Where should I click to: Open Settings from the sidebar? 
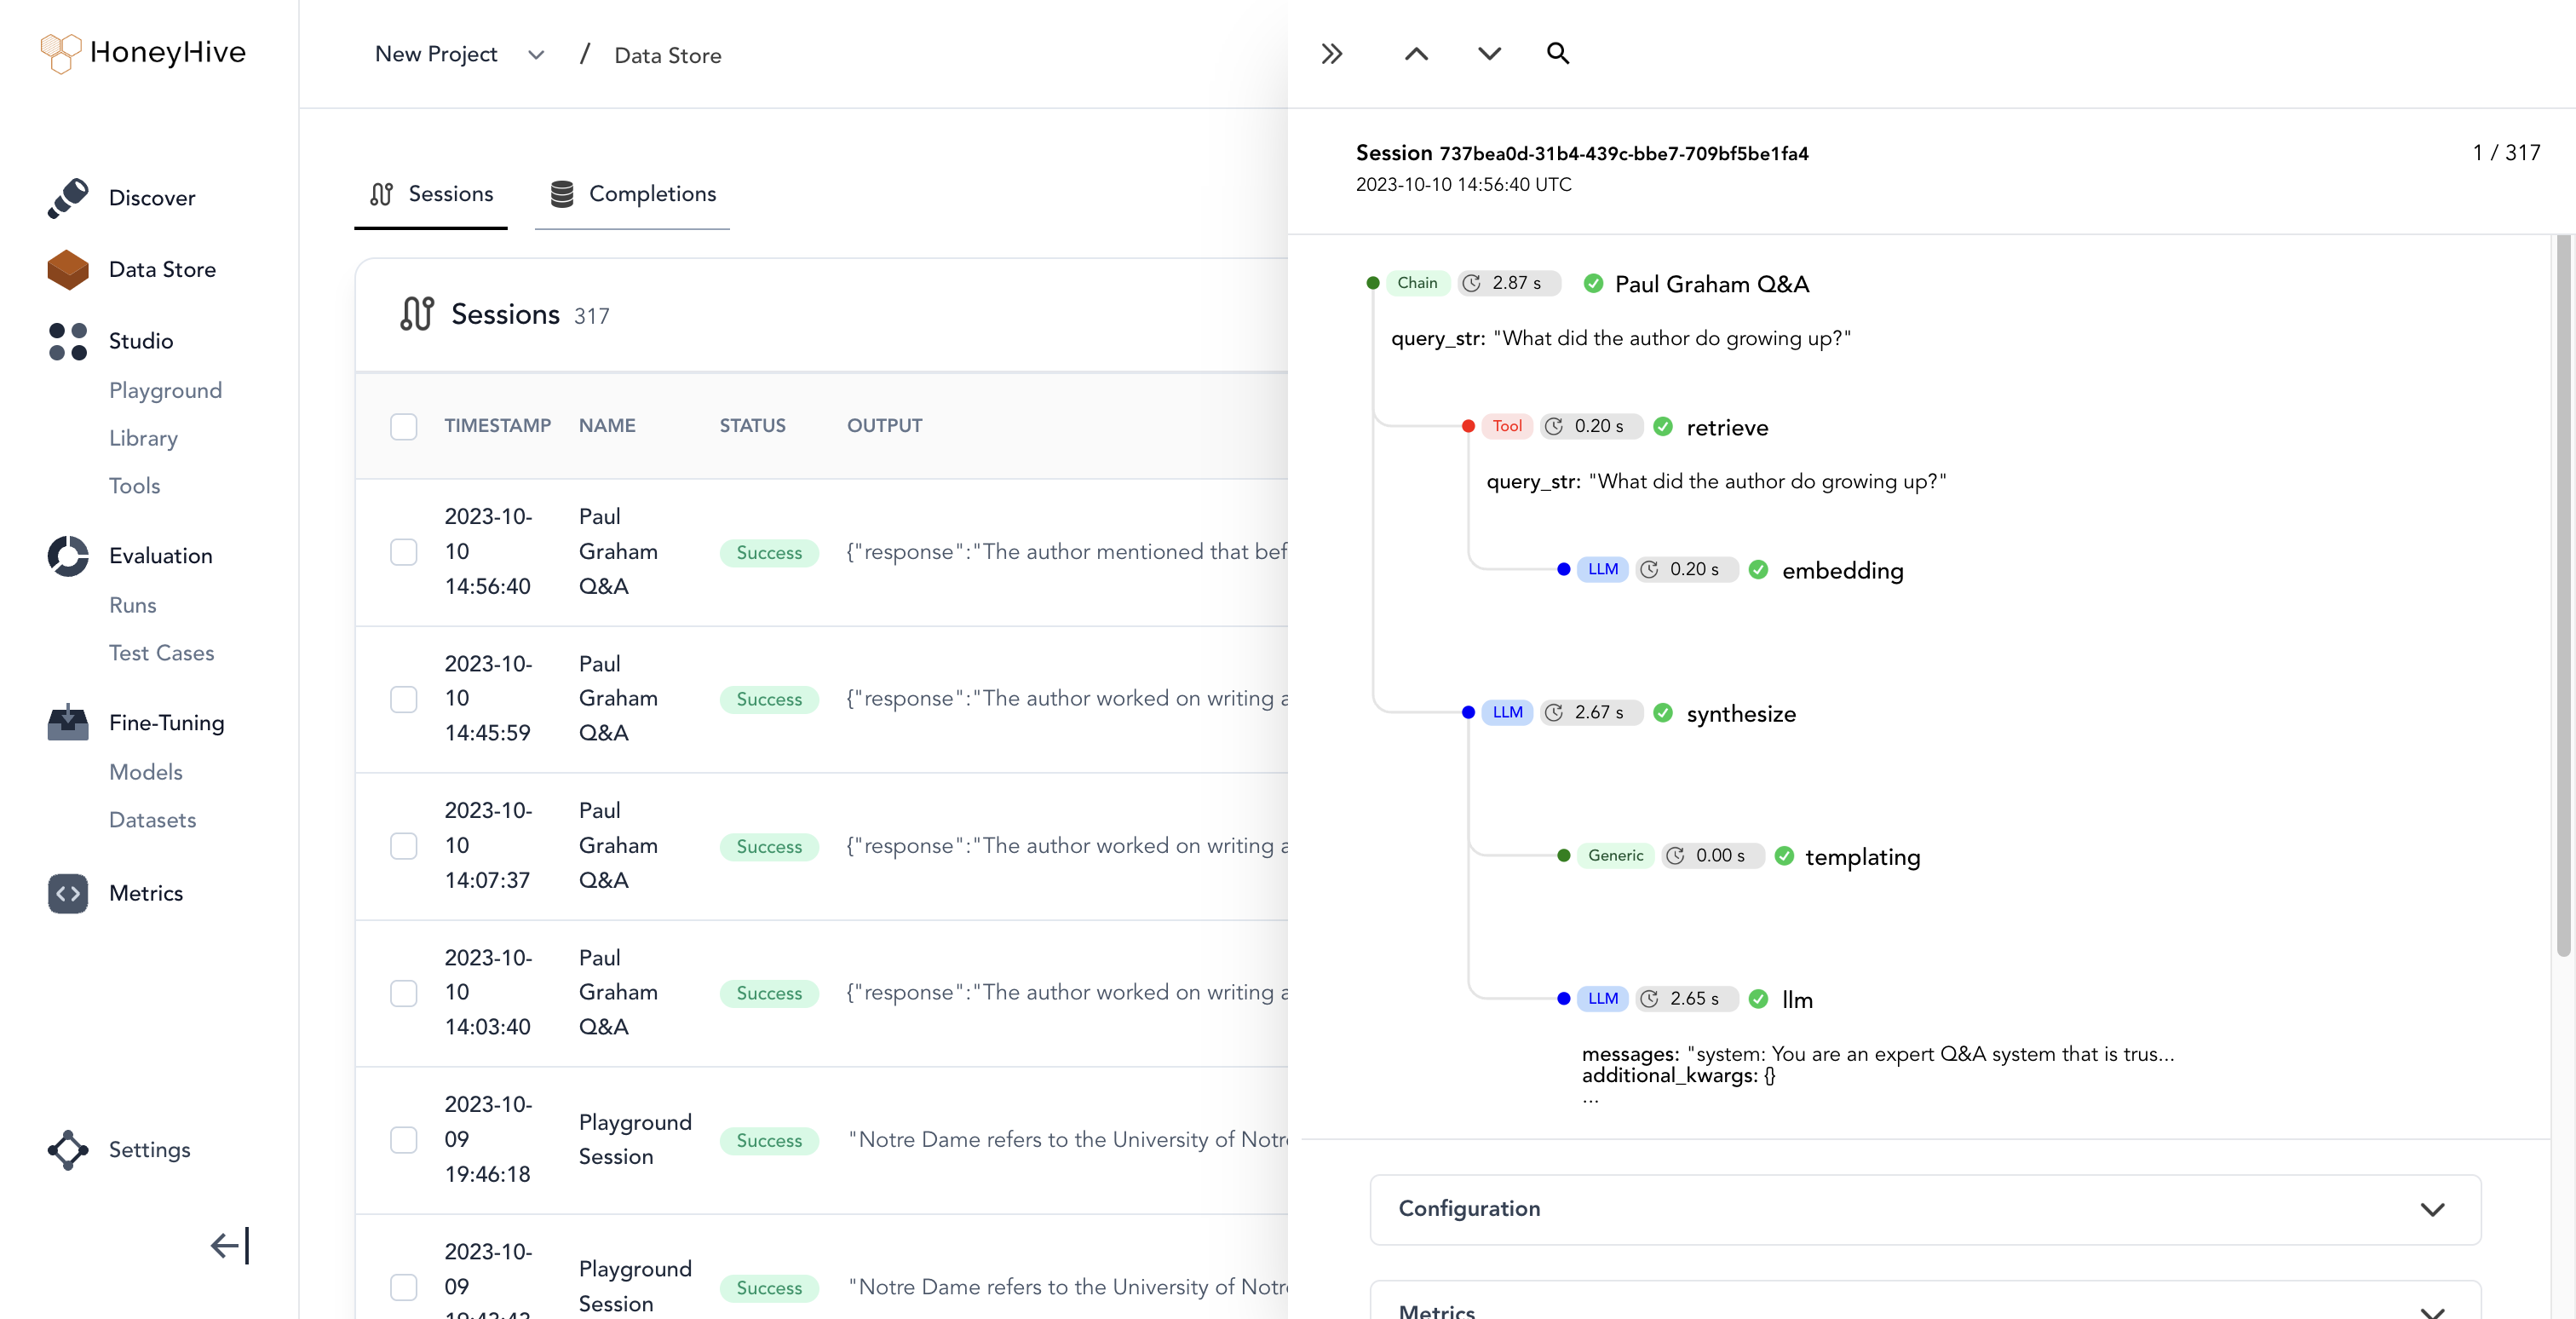(148, 1149)
